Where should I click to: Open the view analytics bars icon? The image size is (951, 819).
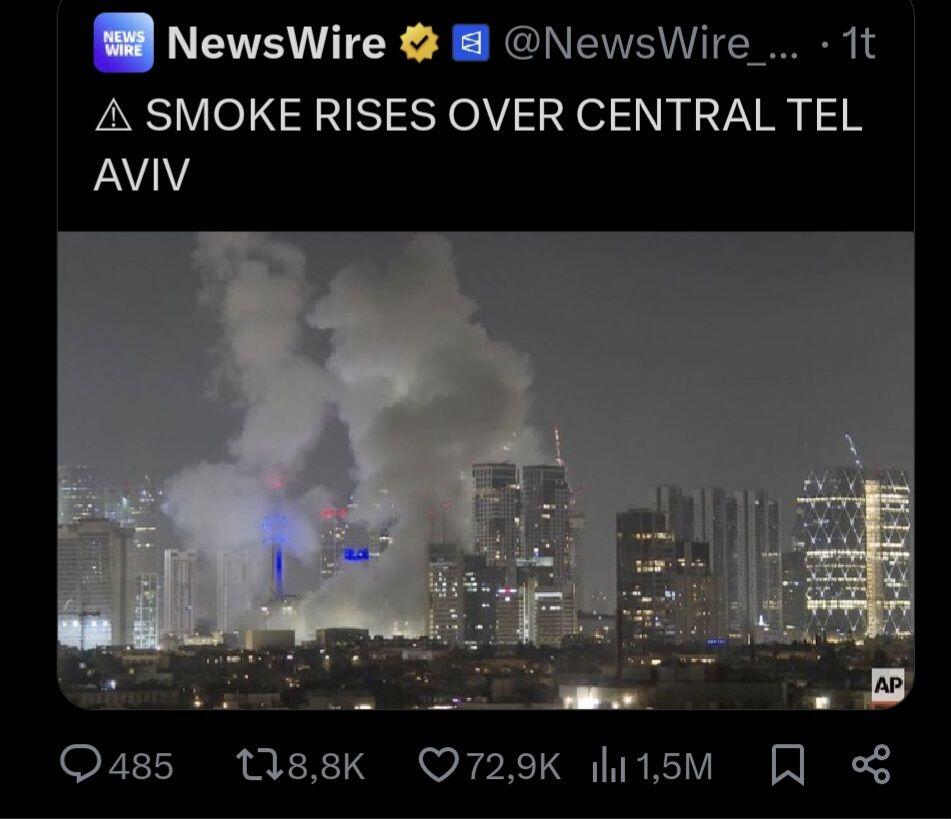point(608,766)
